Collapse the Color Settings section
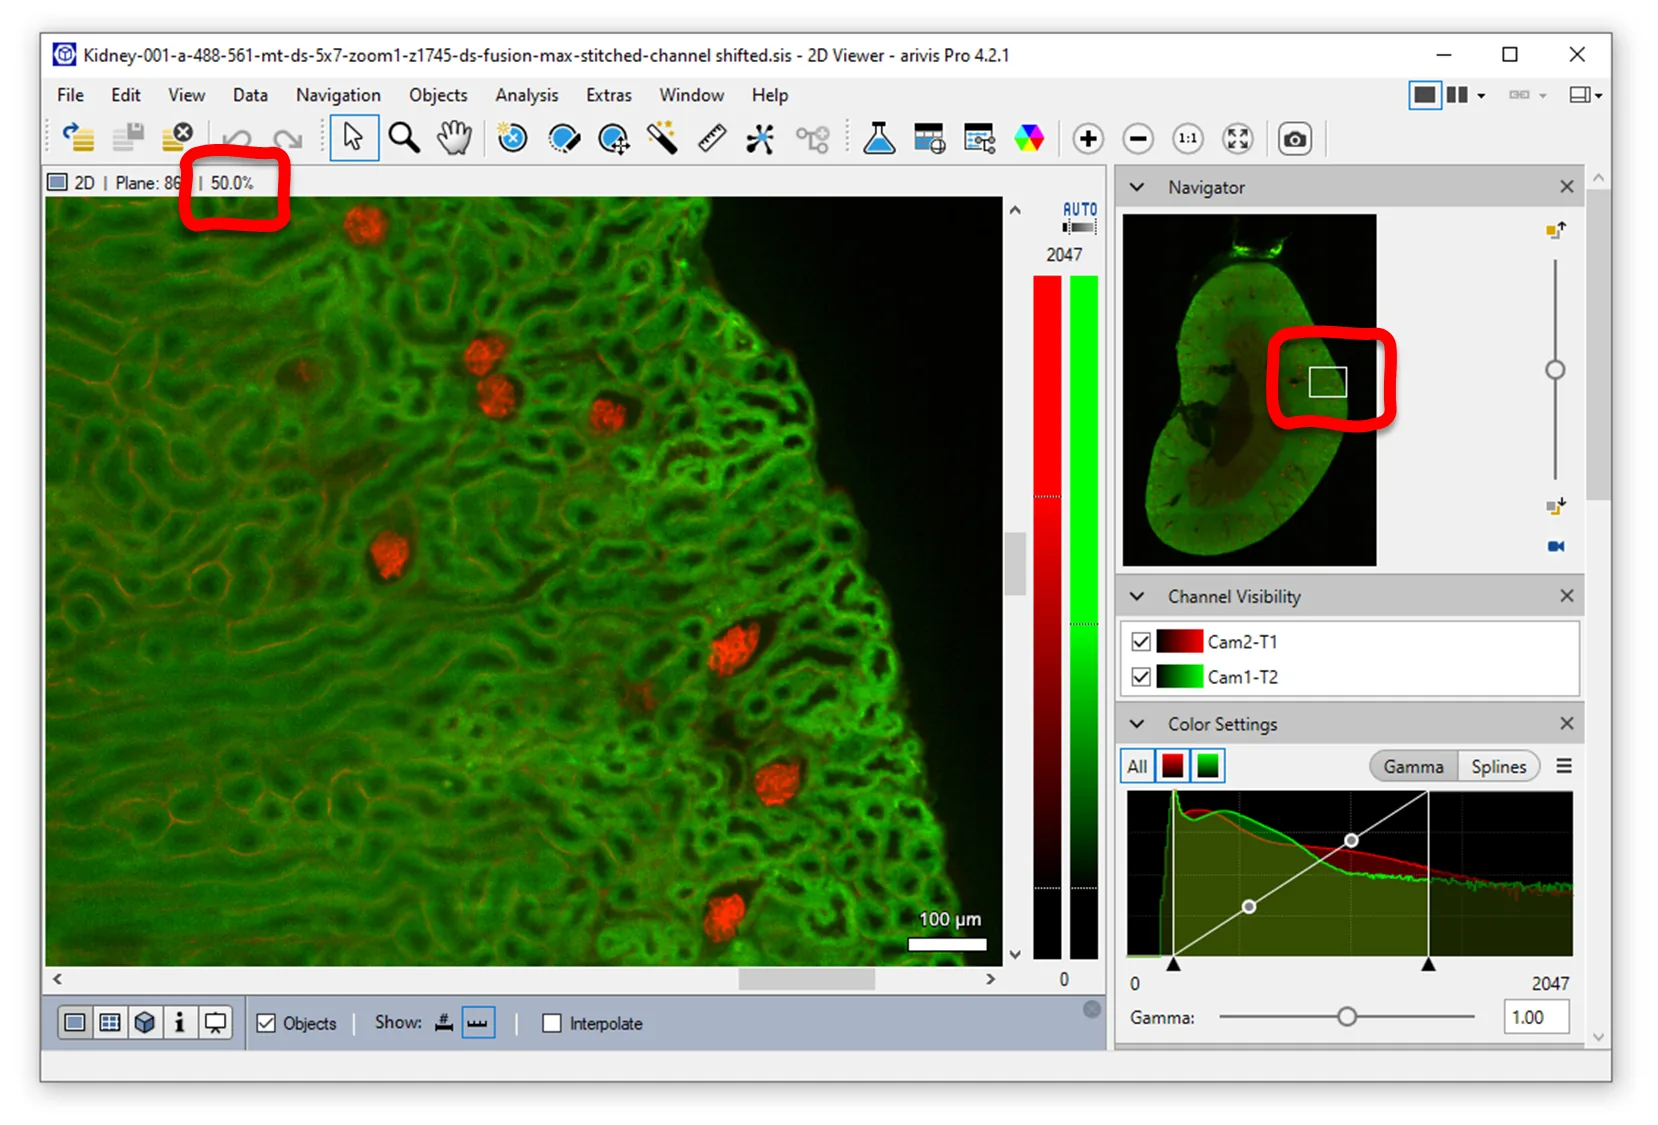1658x1125 pixels. point(1137,723)
